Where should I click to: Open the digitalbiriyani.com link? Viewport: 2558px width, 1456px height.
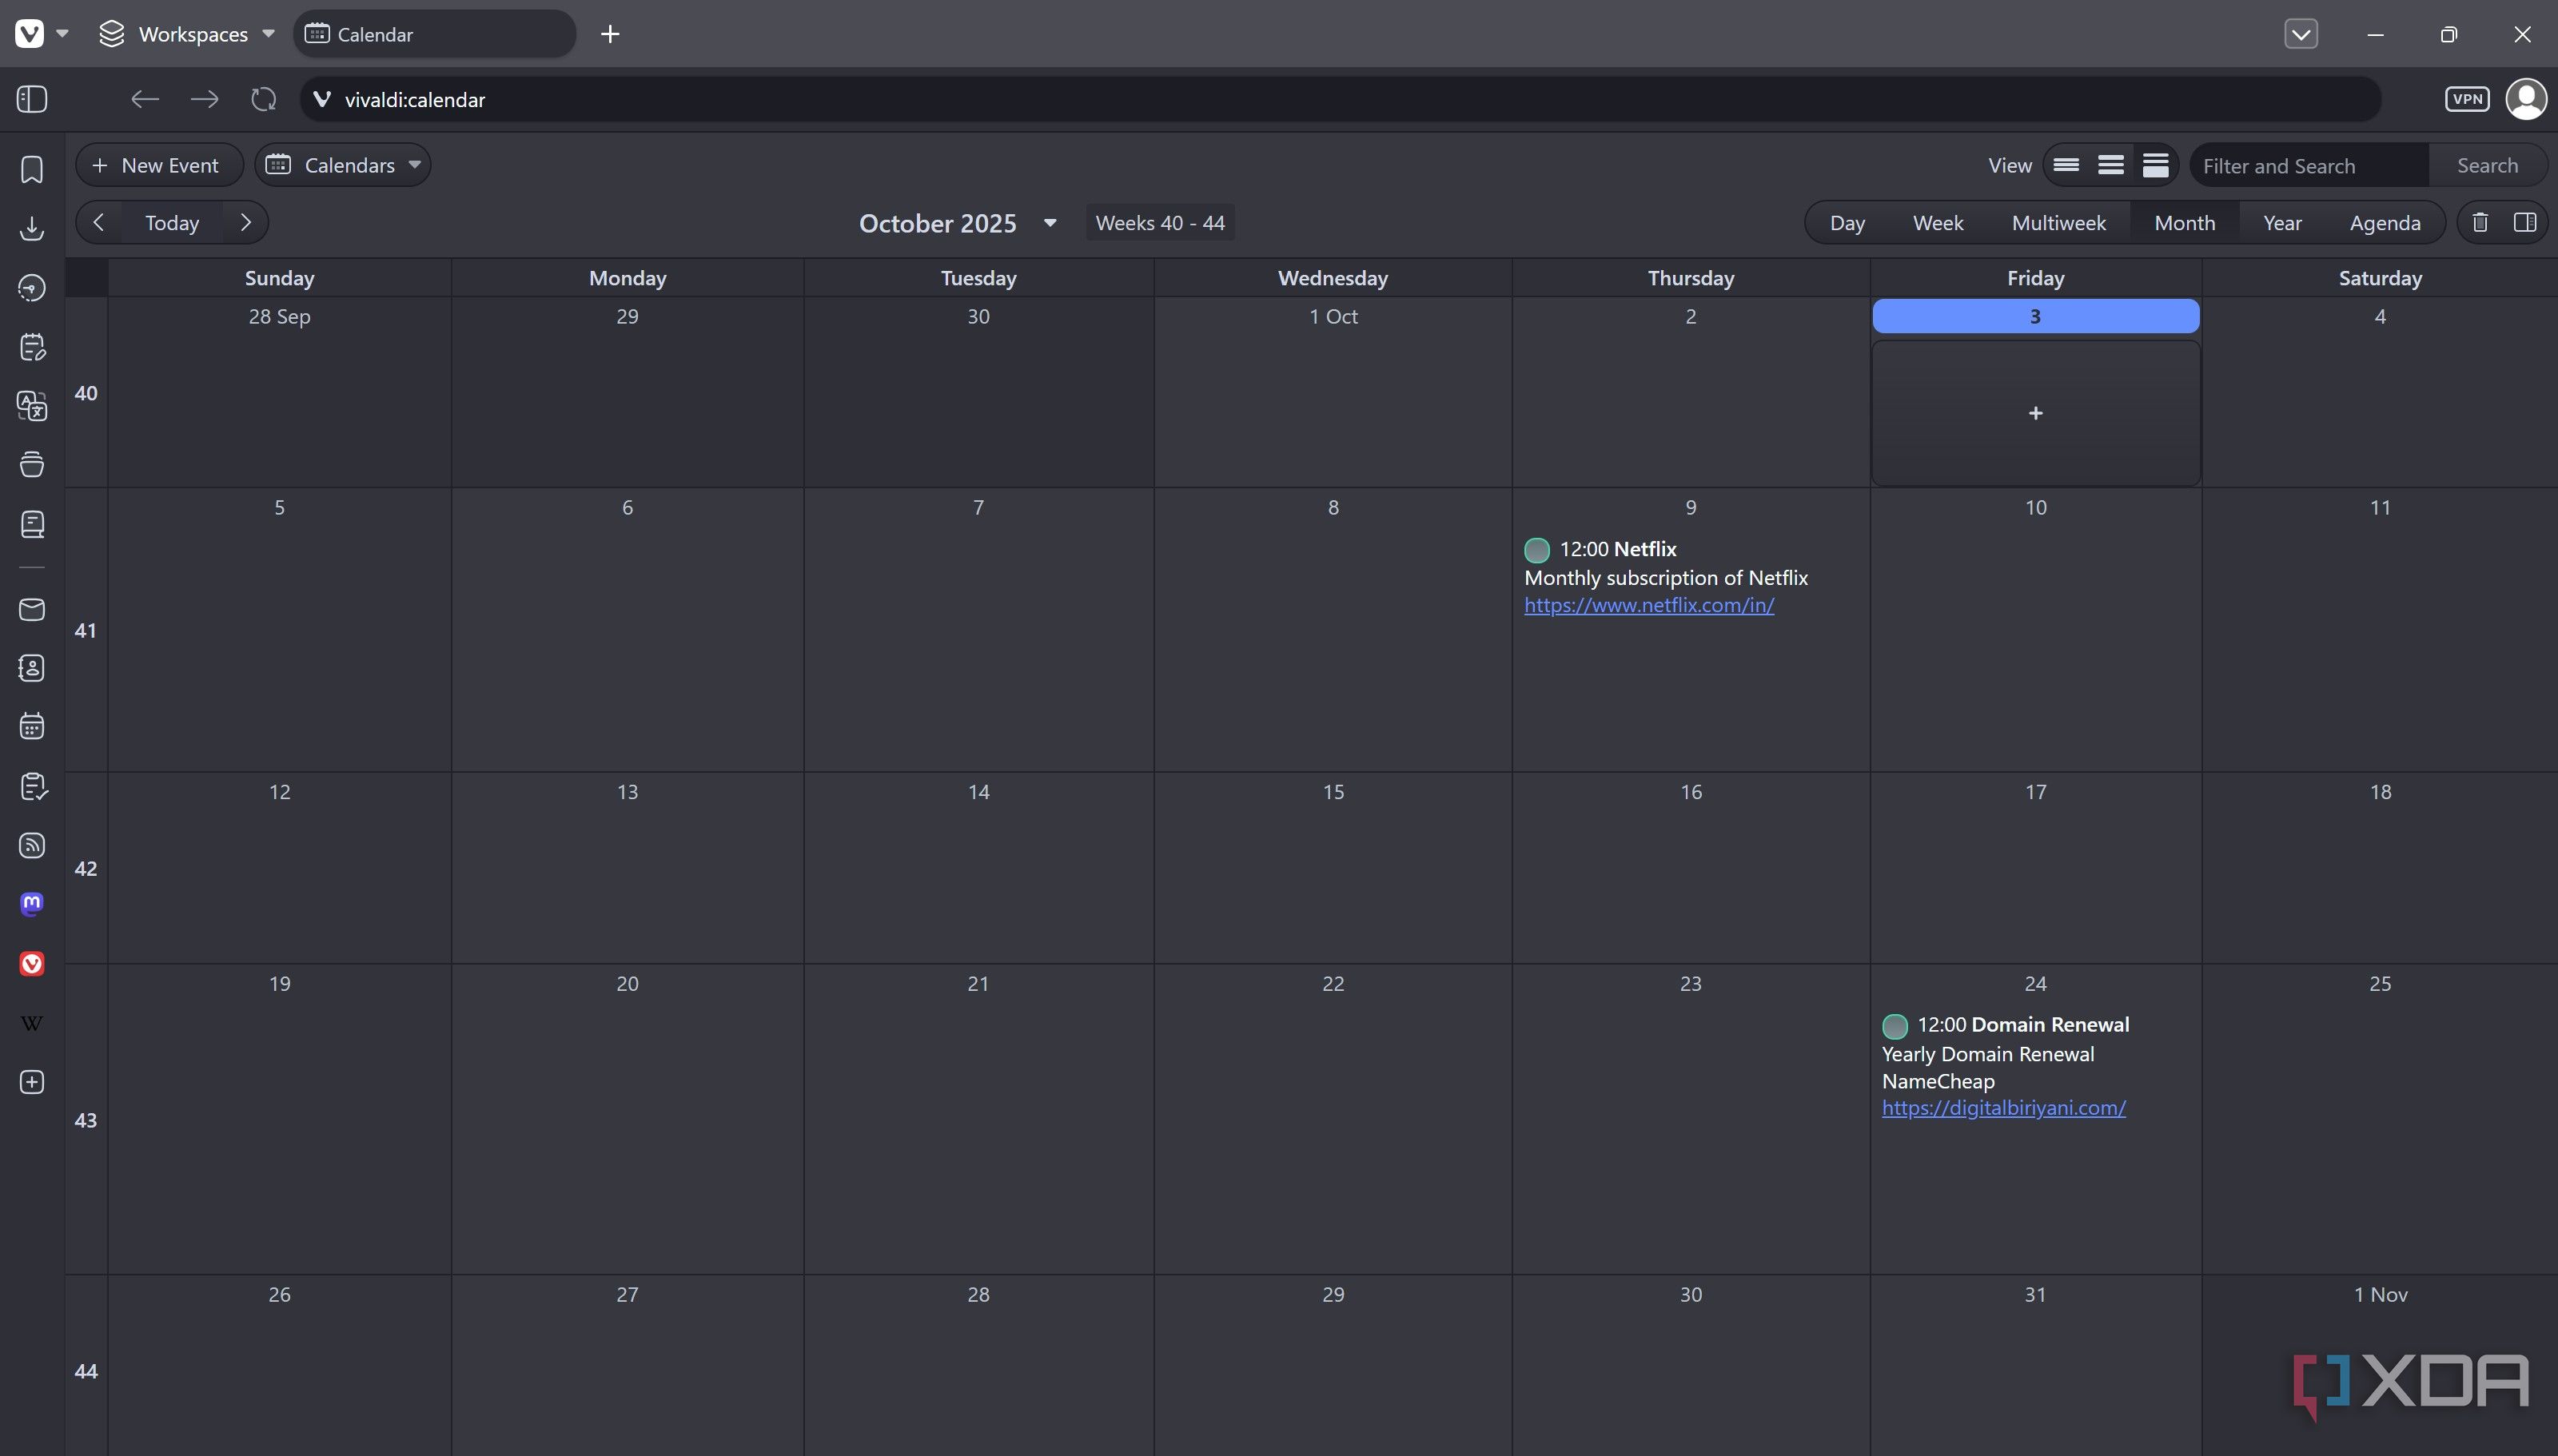pyautogui.click(x=2003, y=1108)
